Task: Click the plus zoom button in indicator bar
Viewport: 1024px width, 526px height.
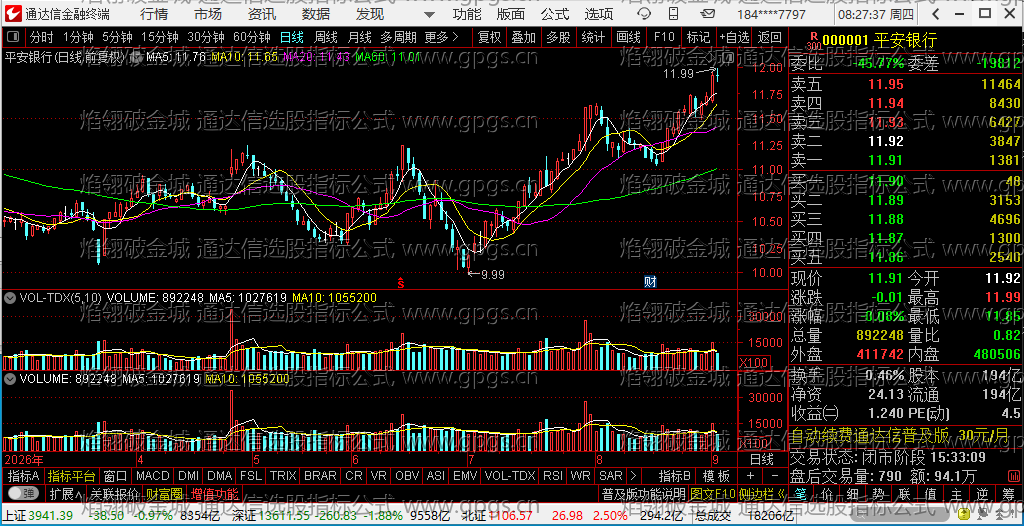Action: tap(750, 475)
